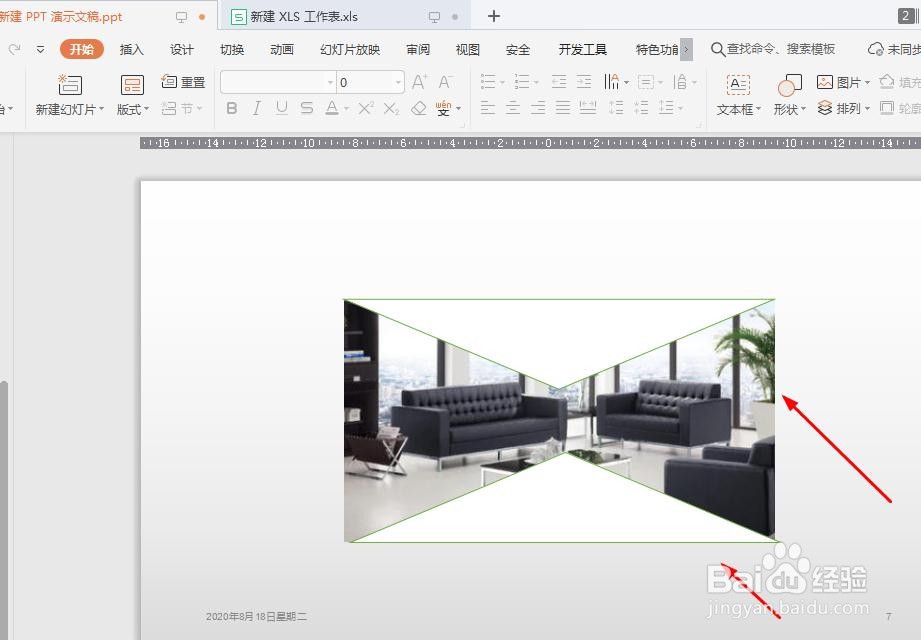Expand the 文本框 dropdown arrow
Viewport: 921px width, 640px height.
point(758,109)
